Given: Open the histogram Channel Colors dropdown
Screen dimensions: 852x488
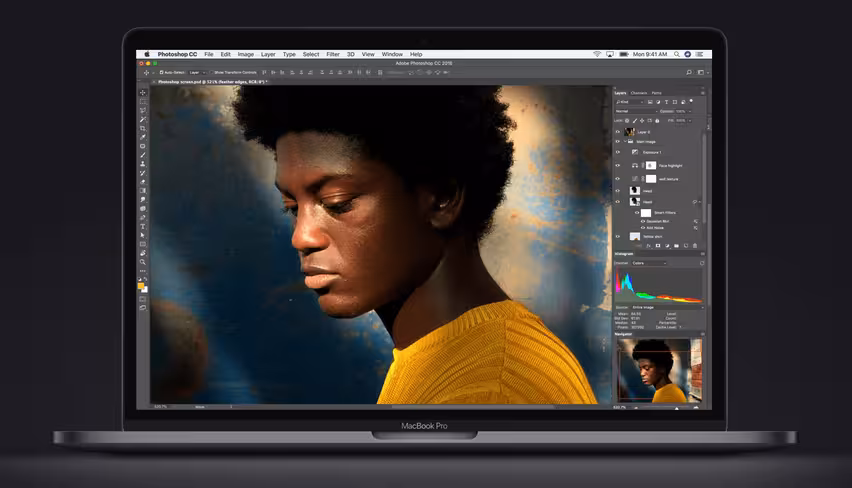Looking at the screenshot, I should click(649, 263).
